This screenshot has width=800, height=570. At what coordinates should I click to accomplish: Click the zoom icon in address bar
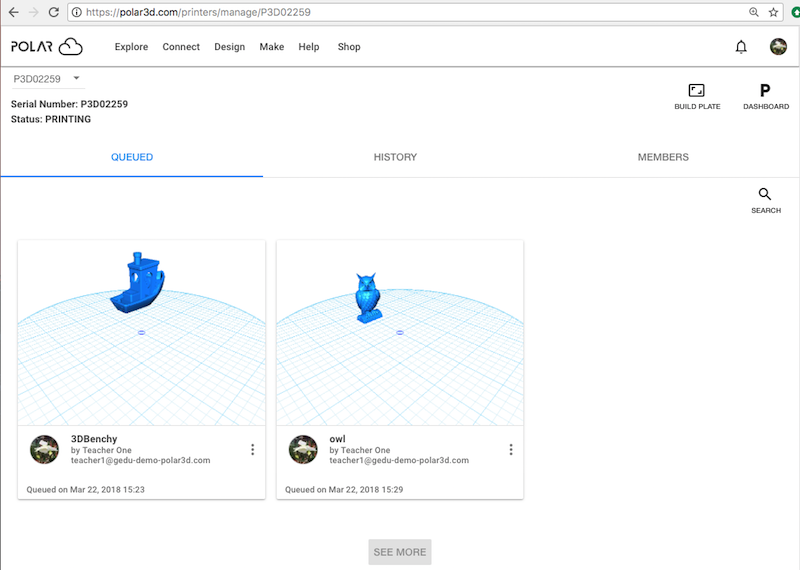tap(754, 12)
